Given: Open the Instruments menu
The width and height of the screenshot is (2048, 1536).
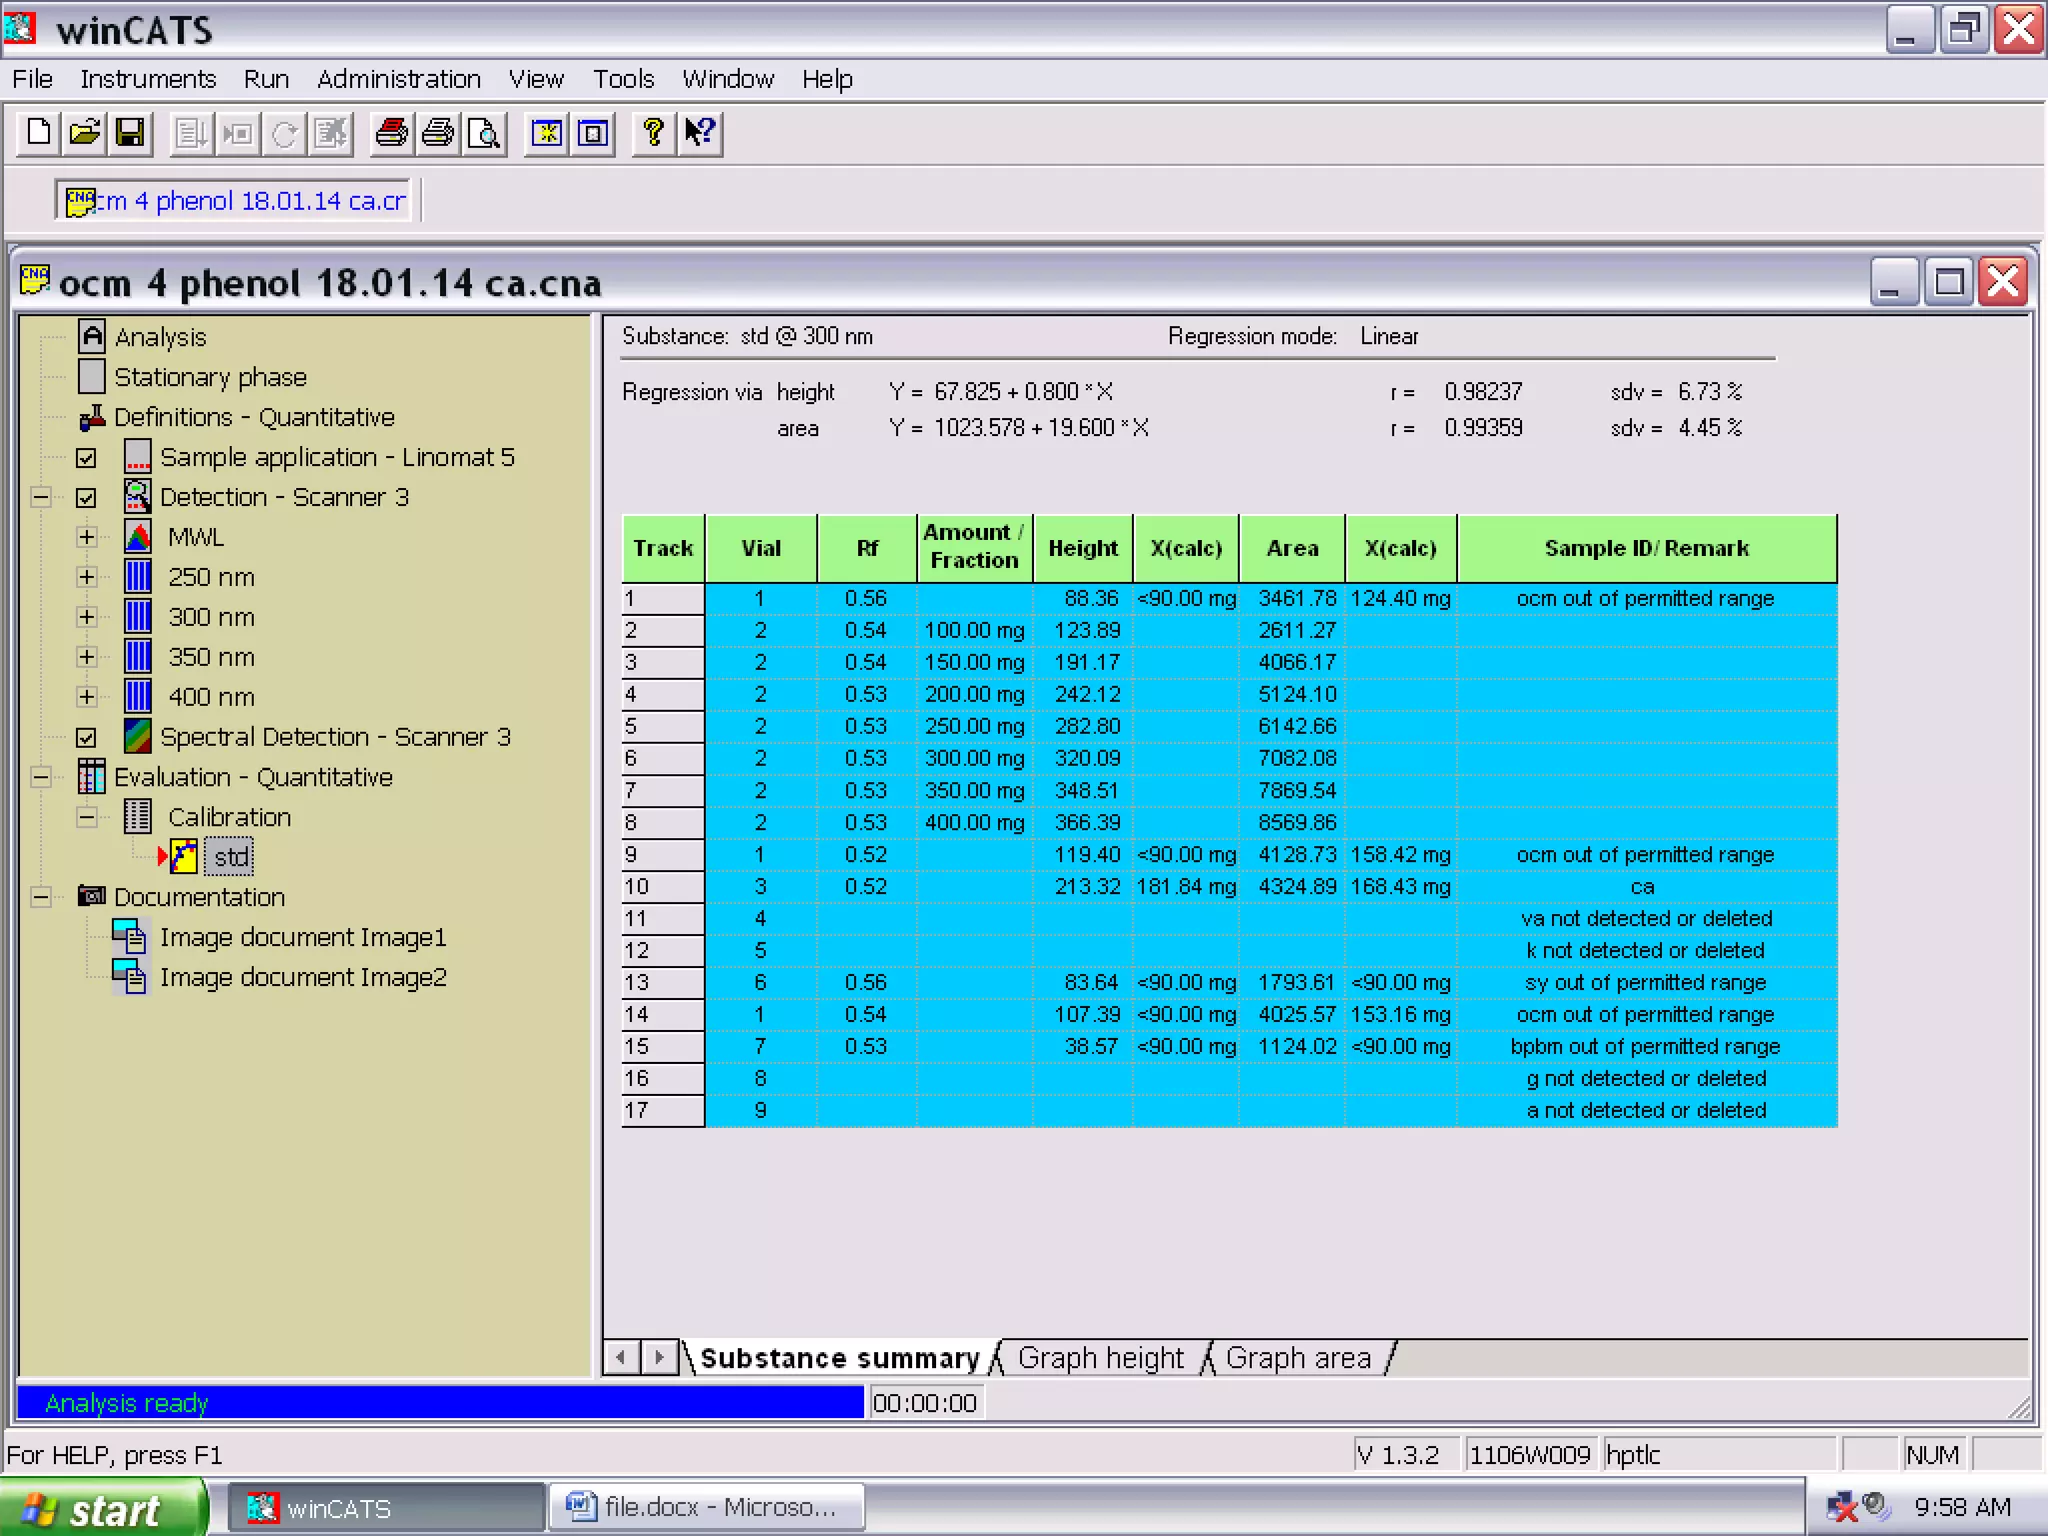Looking at the screenshot, I should click(x=148, y=79).
